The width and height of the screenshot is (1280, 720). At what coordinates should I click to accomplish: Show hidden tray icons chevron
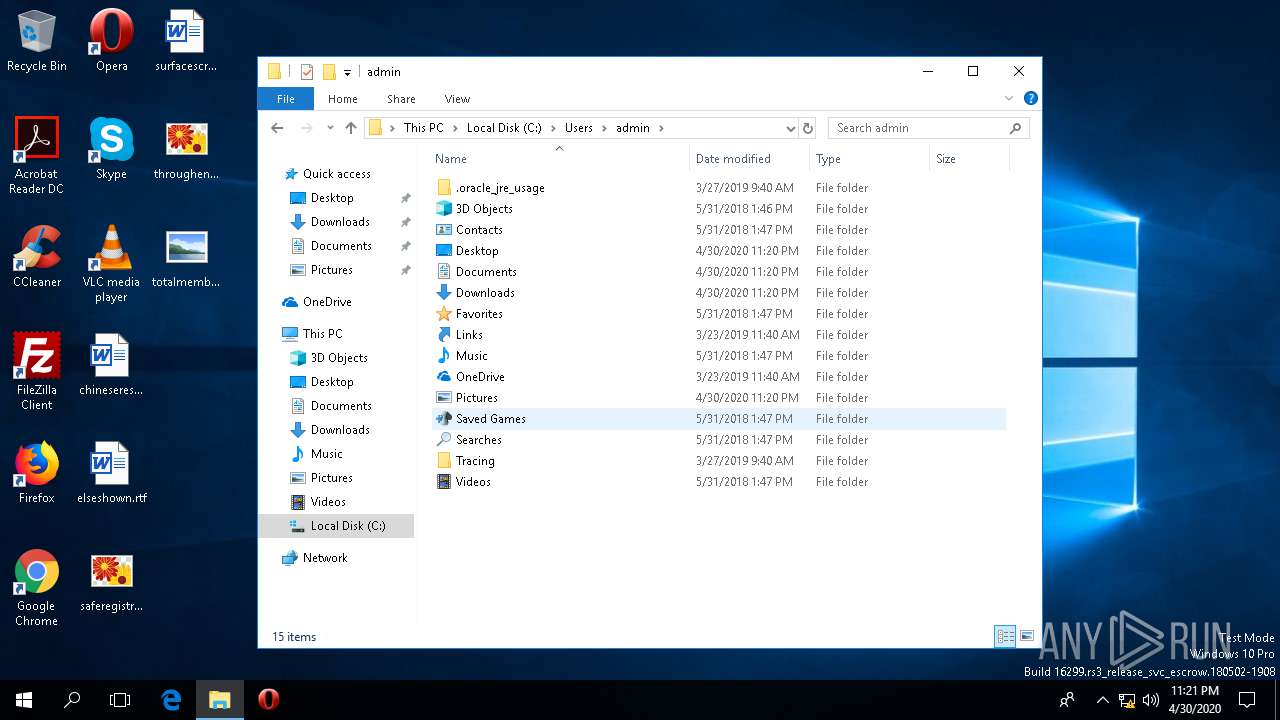point(1103,700)
